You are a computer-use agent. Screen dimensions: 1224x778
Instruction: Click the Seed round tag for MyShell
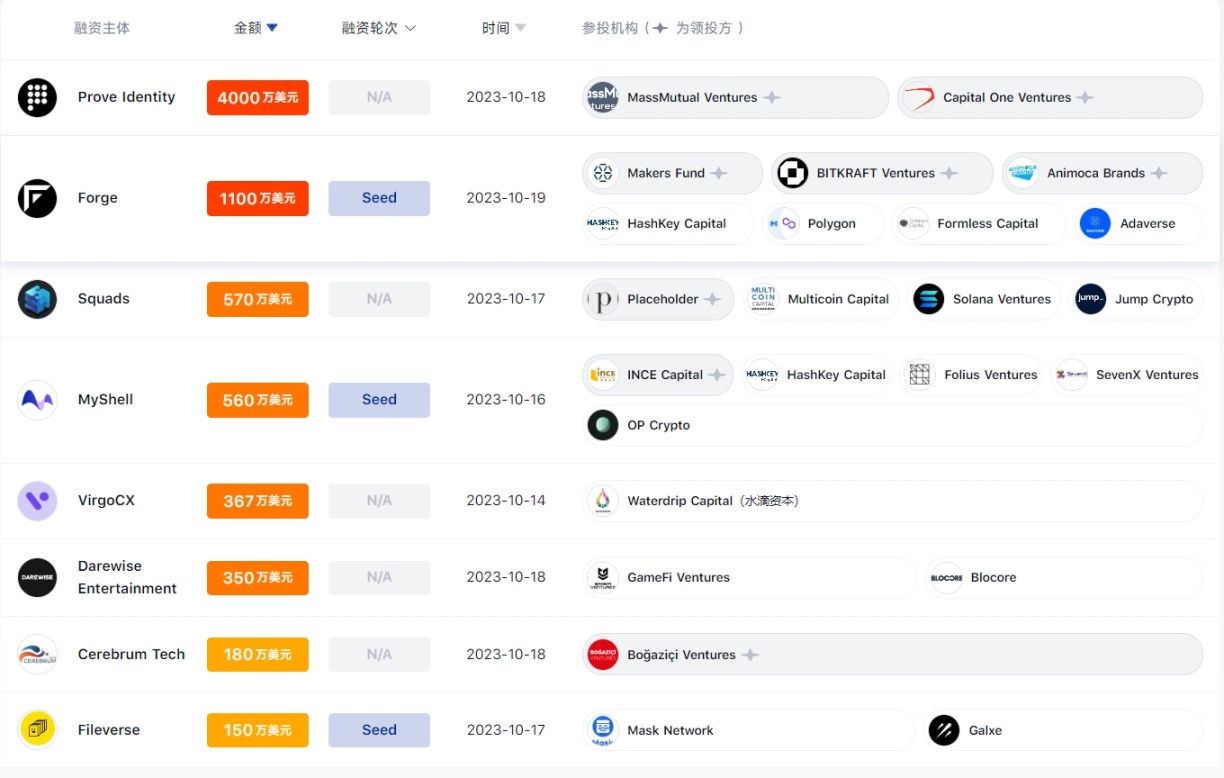point(379,400)
